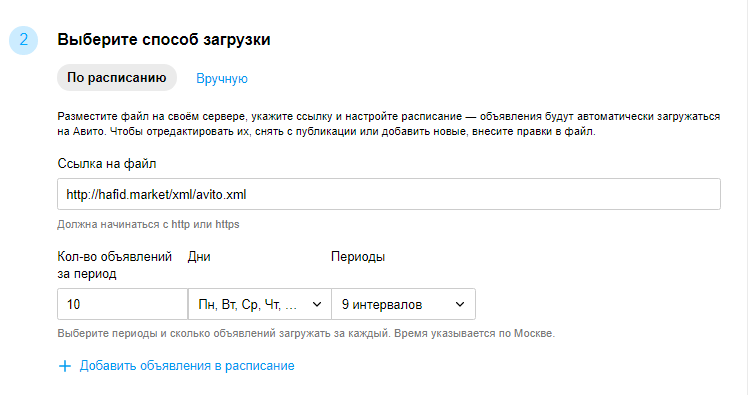Switch to the 'Вручную' upload tab
The width and height of the screenshot is (750, 395).
pyautogui.click(x=222, y=78)
